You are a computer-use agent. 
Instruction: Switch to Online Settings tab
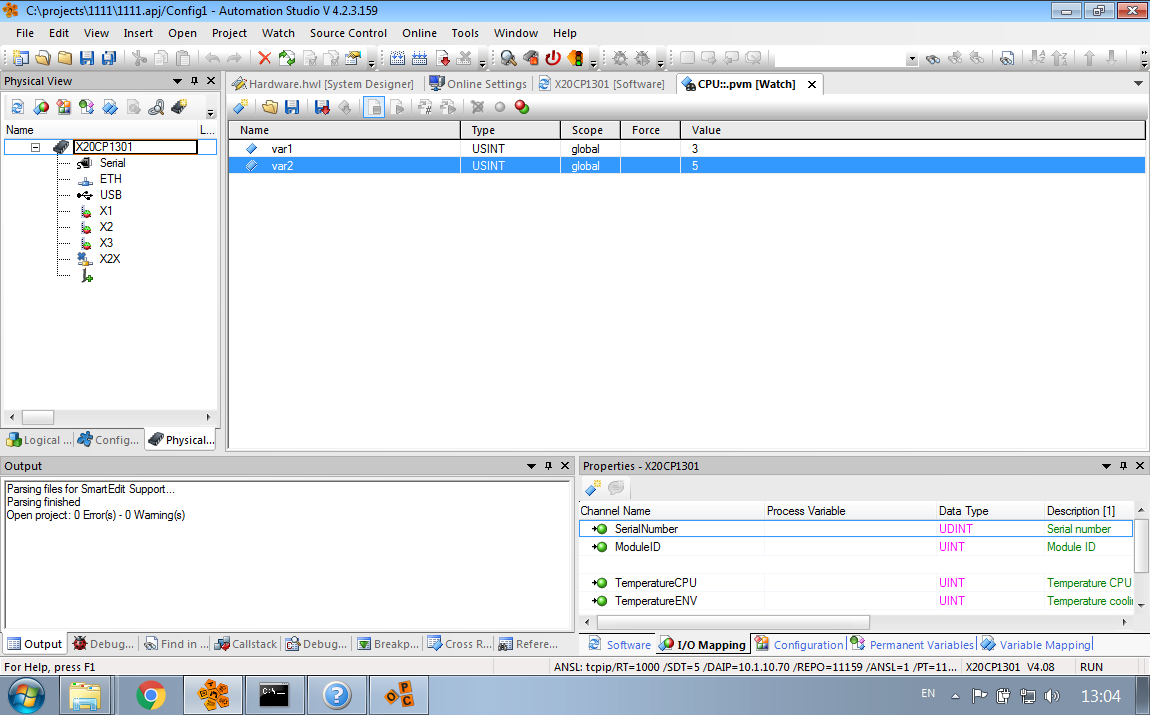click(x=478, y=84)
